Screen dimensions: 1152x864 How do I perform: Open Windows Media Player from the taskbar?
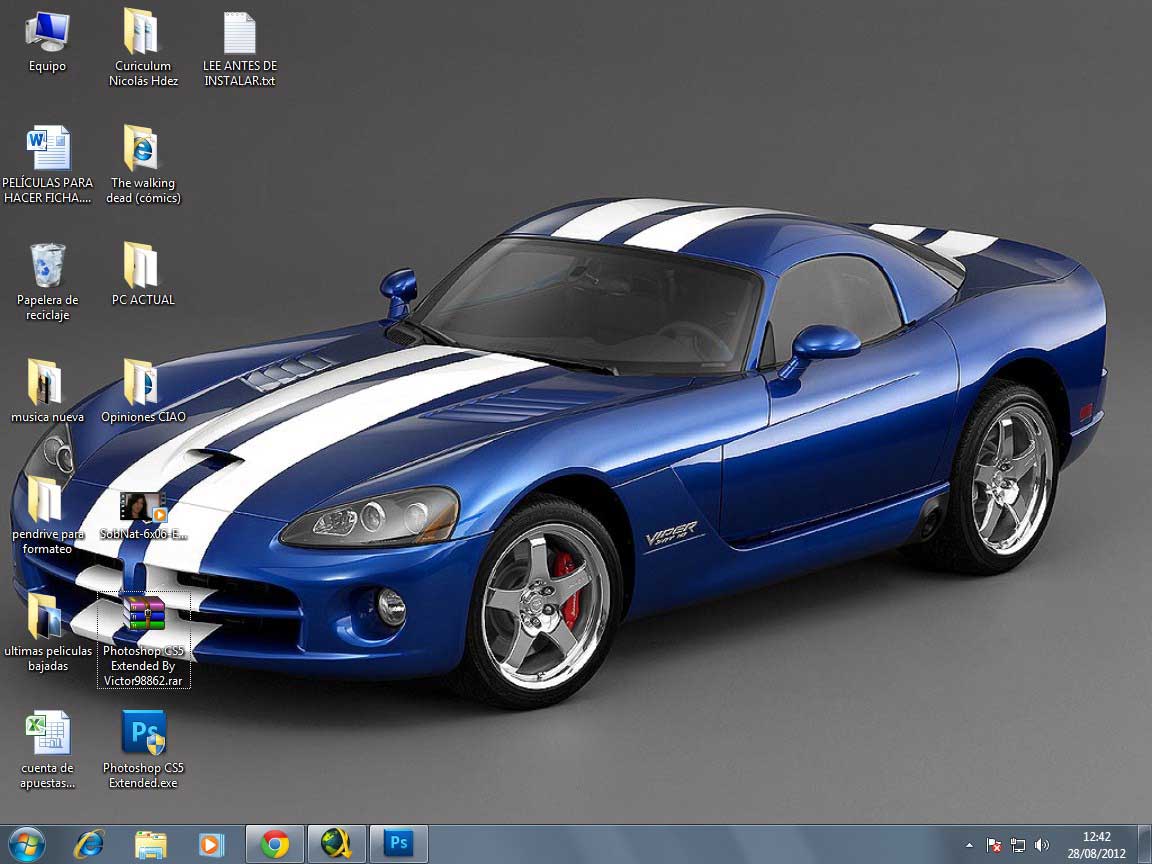211,844
